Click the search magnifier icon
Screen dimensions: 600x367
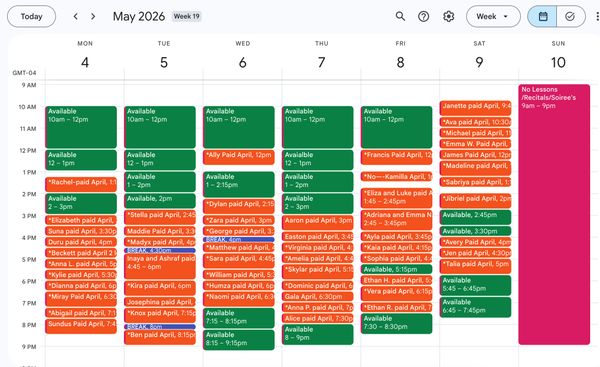(x=400, y=16)
